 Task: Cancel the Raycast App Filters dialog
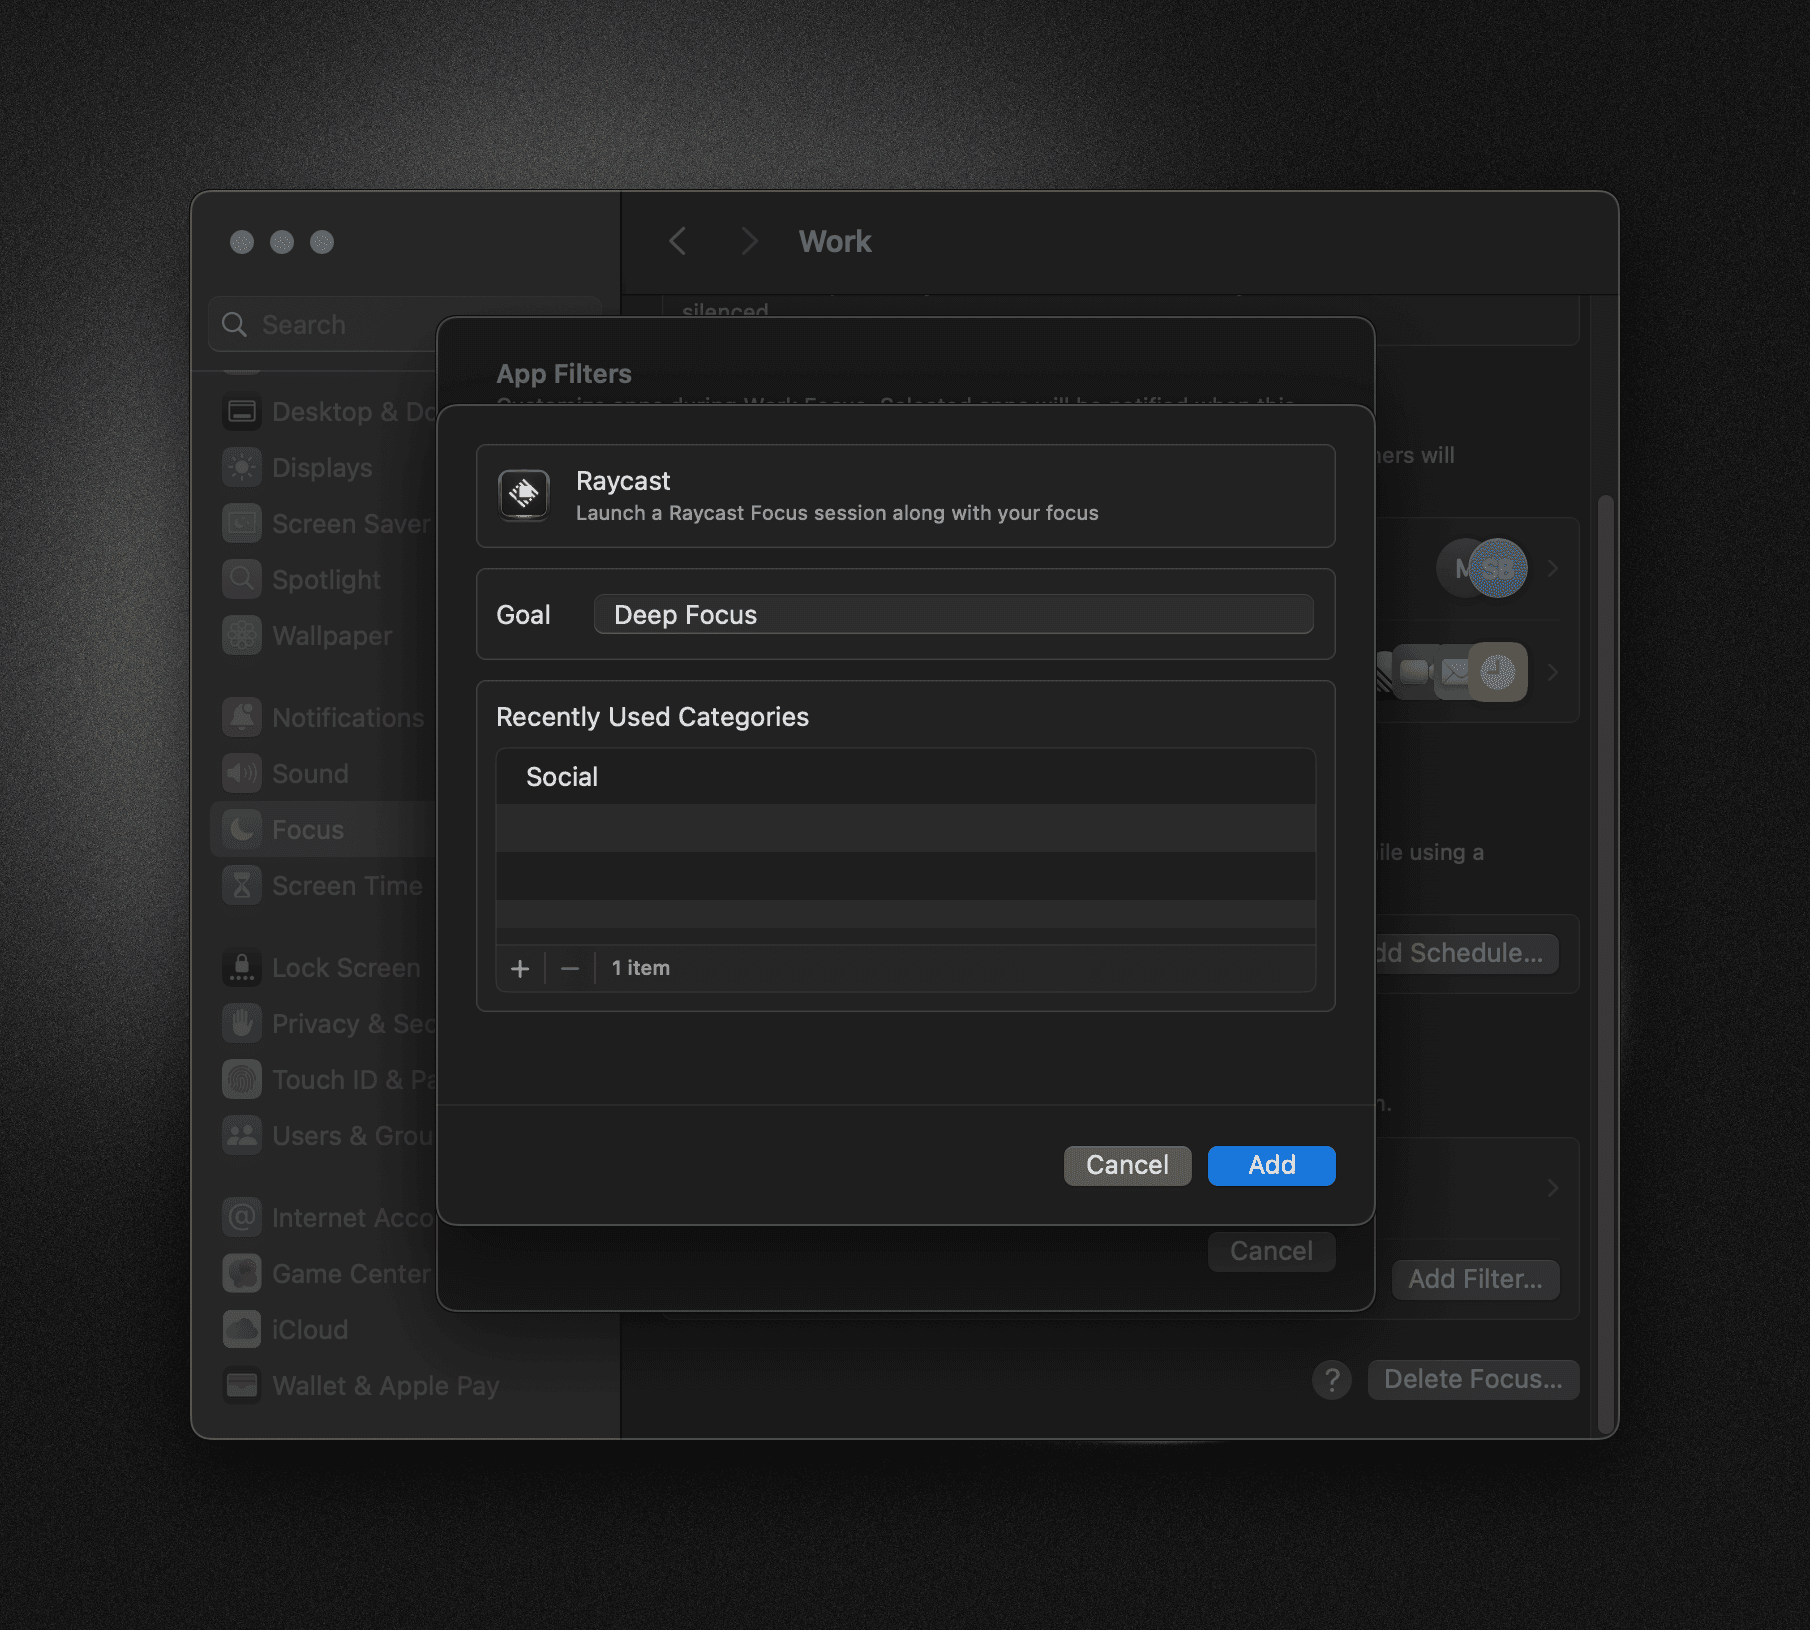point(1127,1165)
